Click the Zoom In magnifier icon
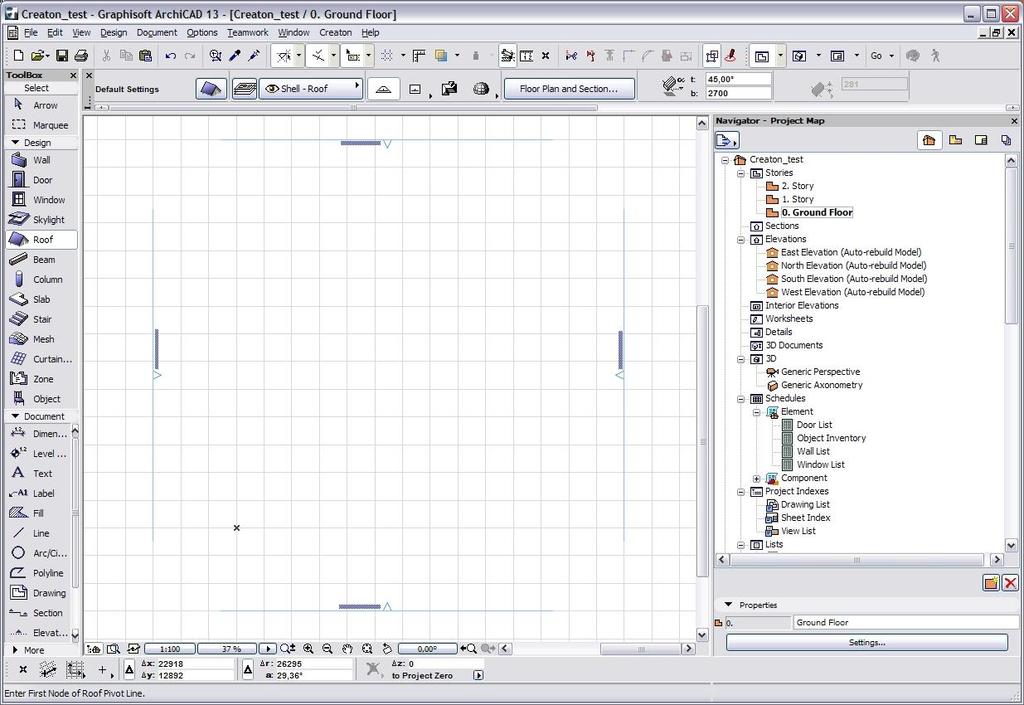Screen dimensions: 1024x705 tap(308, 649)
